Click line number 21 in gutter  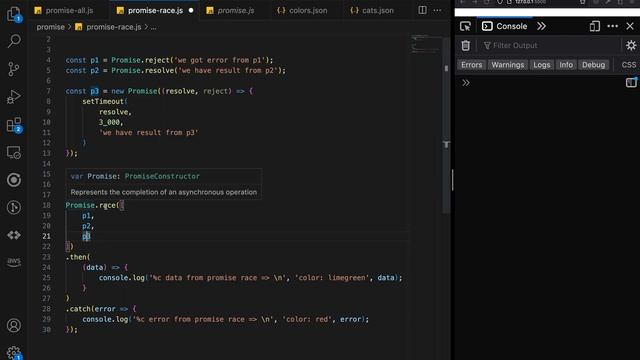(x=47, y=236)
